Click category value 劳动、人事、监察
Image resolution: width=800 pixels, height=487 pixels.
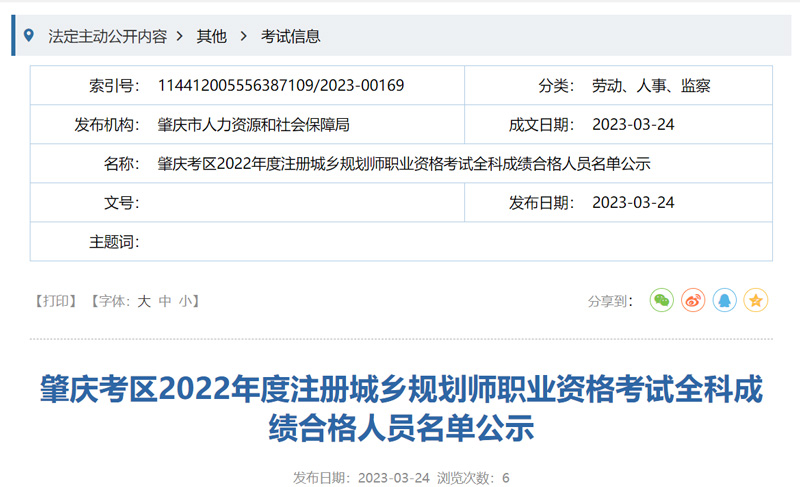651,85
